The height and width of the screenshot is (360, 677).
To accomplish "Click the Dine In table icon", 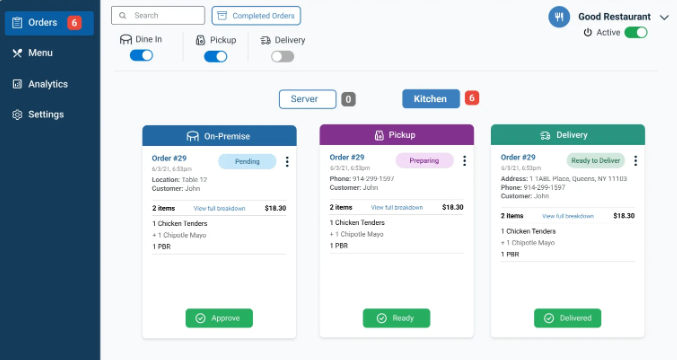I will pyautogui.click(x=126, y=40).
